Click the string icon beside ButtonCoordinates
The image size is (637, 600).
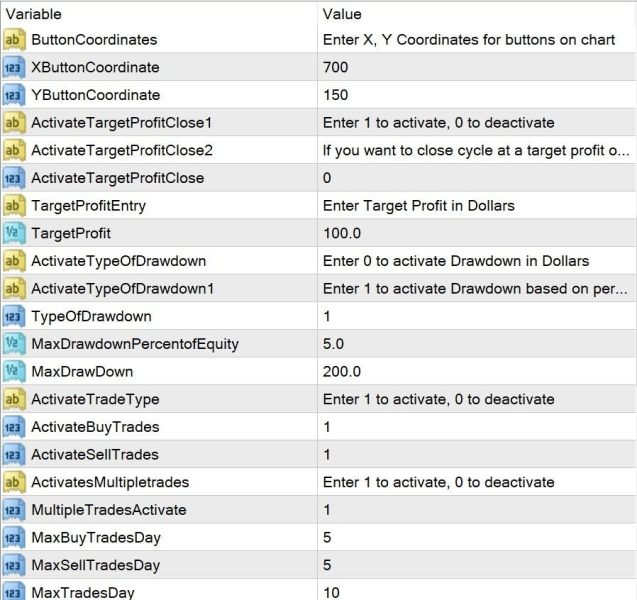(14, 40)
